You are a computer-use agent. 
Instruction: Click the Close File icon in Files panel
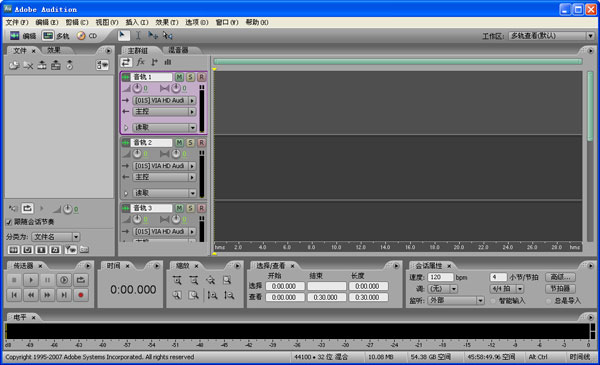28,65
